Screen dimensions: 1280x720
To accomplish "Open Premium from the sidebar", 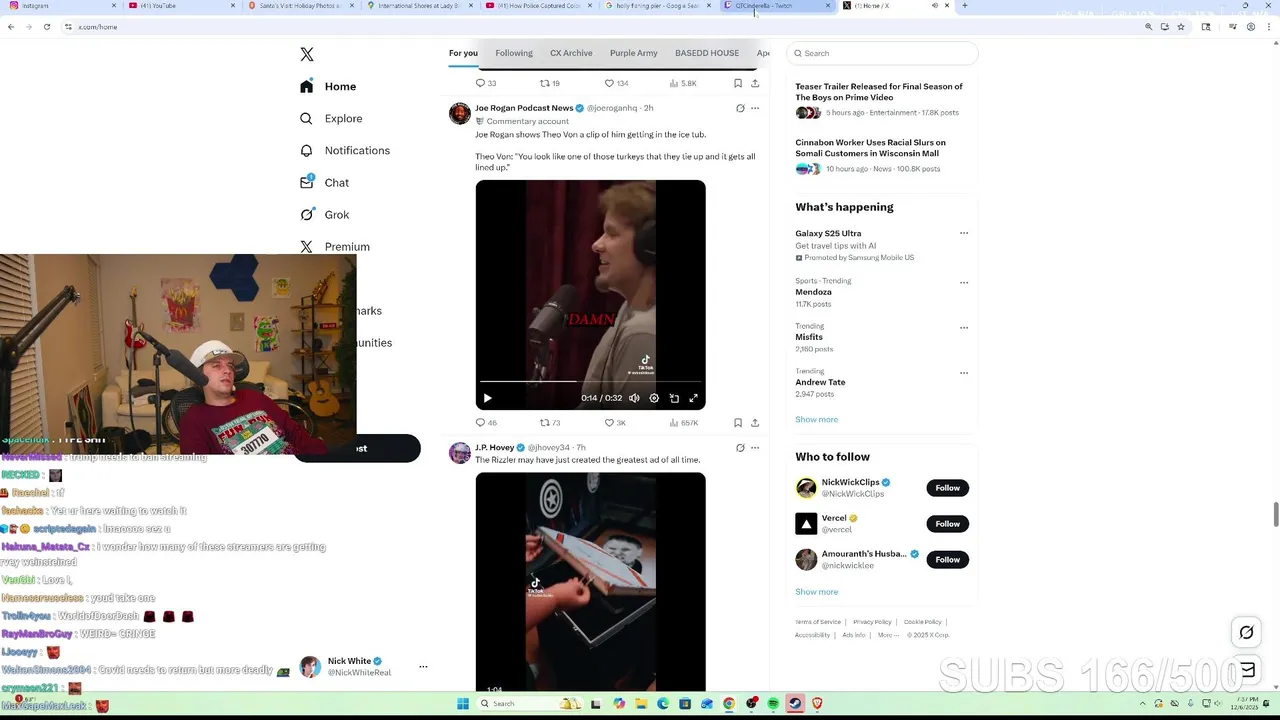I will pos(335,247).
